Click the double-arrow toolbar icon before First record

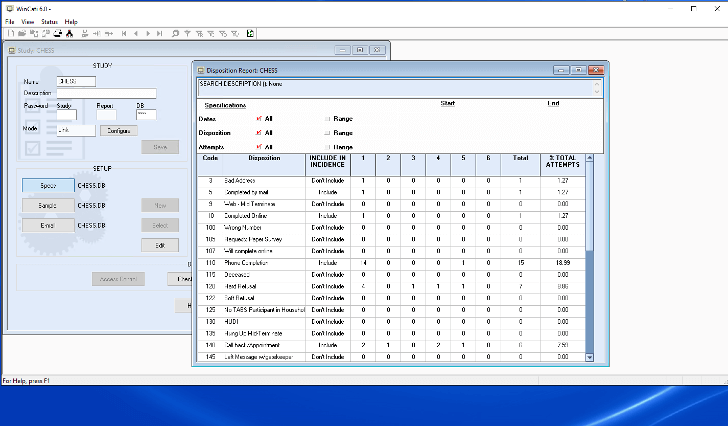coord(109,33)
